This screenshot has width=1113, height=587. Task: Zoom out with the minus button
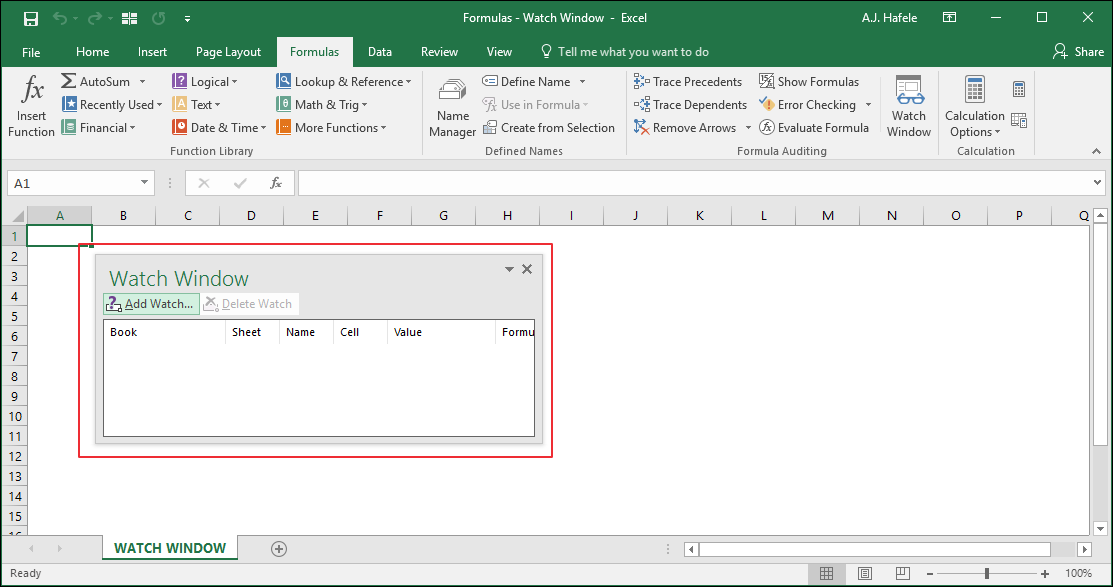click(930, 573)
